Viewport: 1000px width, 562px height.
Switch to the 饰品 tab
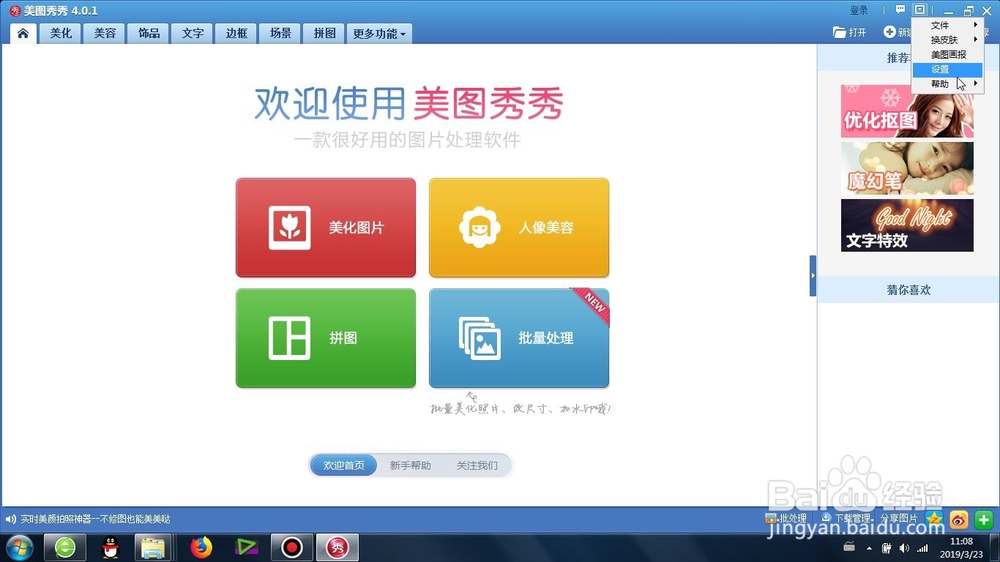(149, 33)
